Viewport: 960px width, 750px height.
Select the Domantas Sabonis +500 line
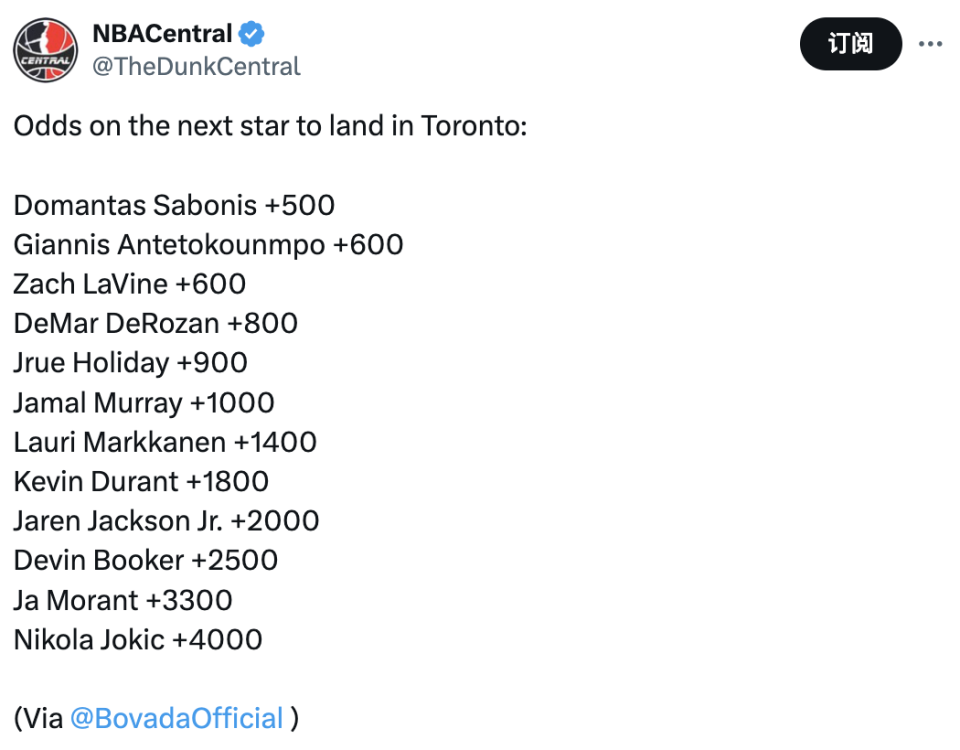tap(174, 204)
